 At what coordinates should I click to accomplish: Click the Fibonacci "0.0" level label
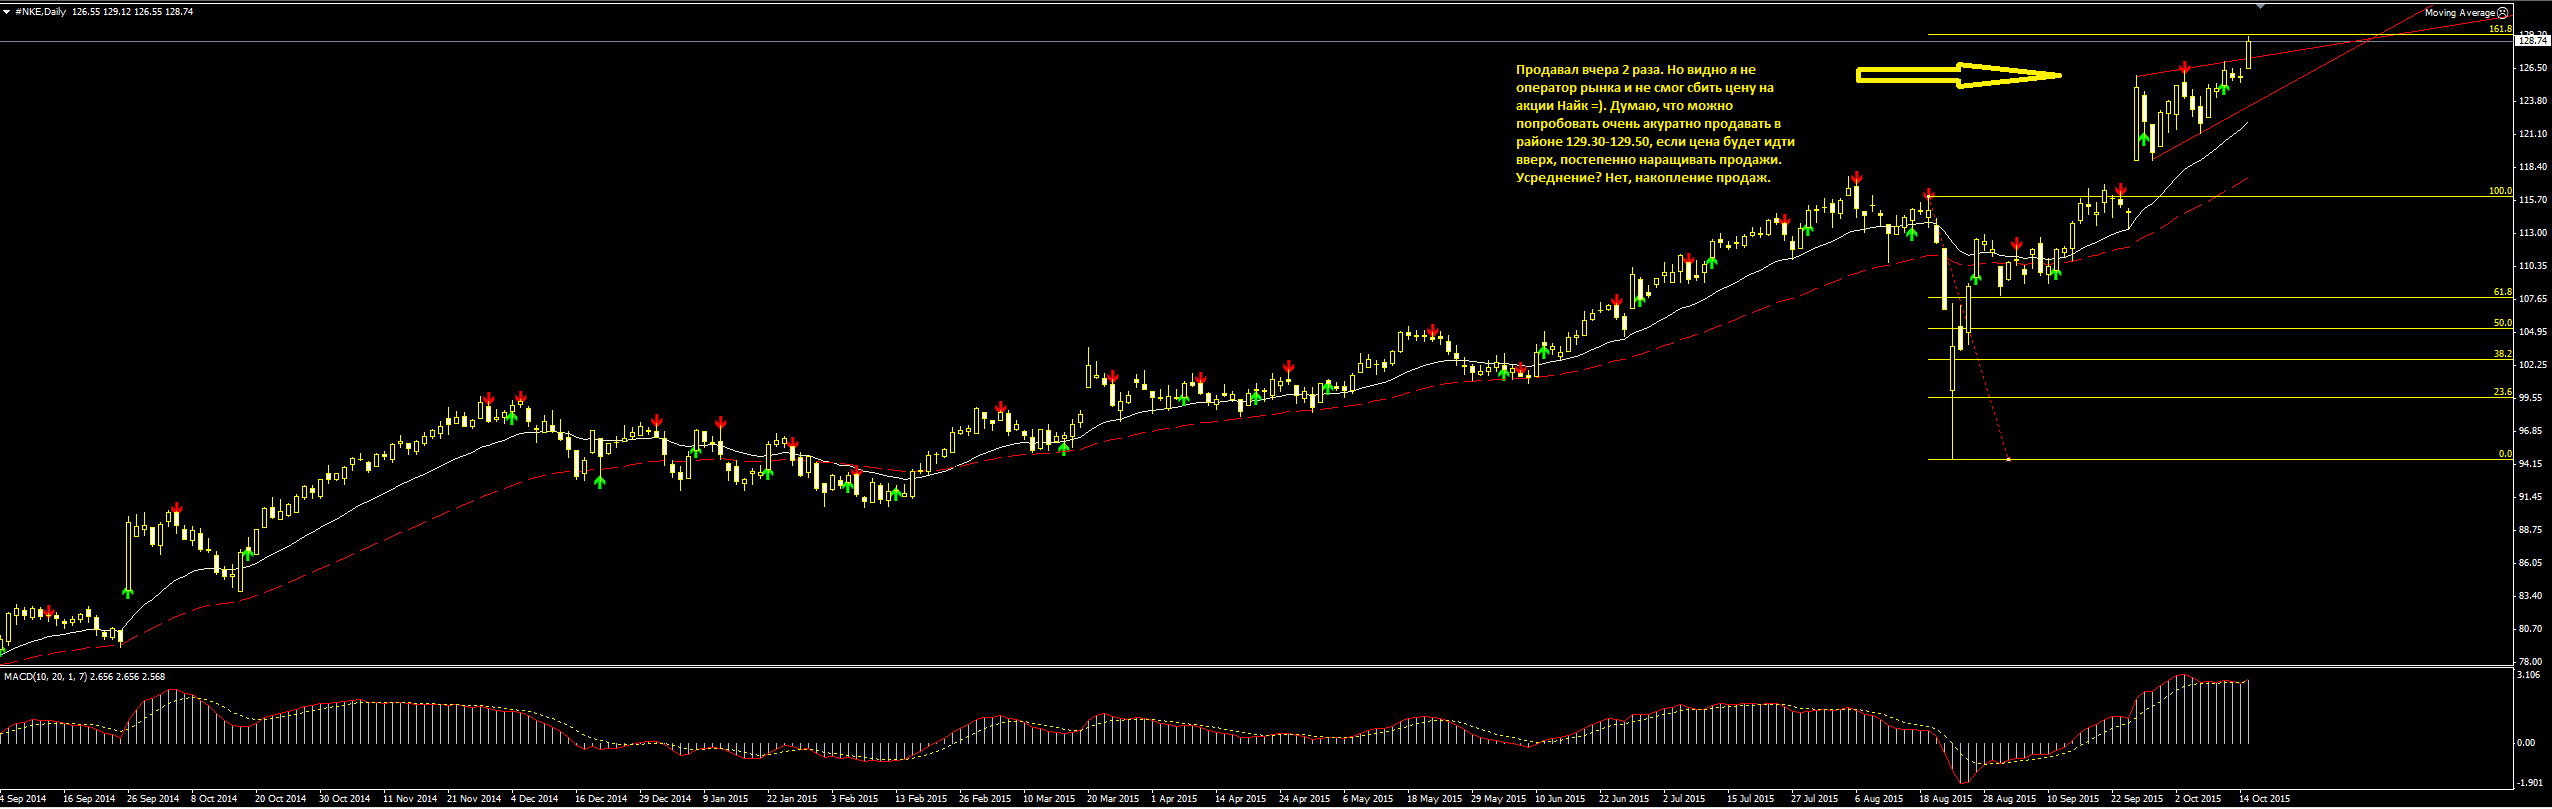2505,454
